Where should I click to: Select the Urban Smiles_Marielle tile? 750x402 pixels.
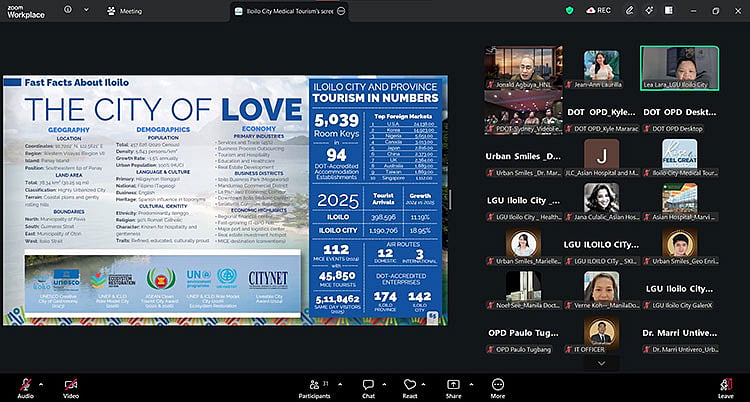(x=523, y=246)
